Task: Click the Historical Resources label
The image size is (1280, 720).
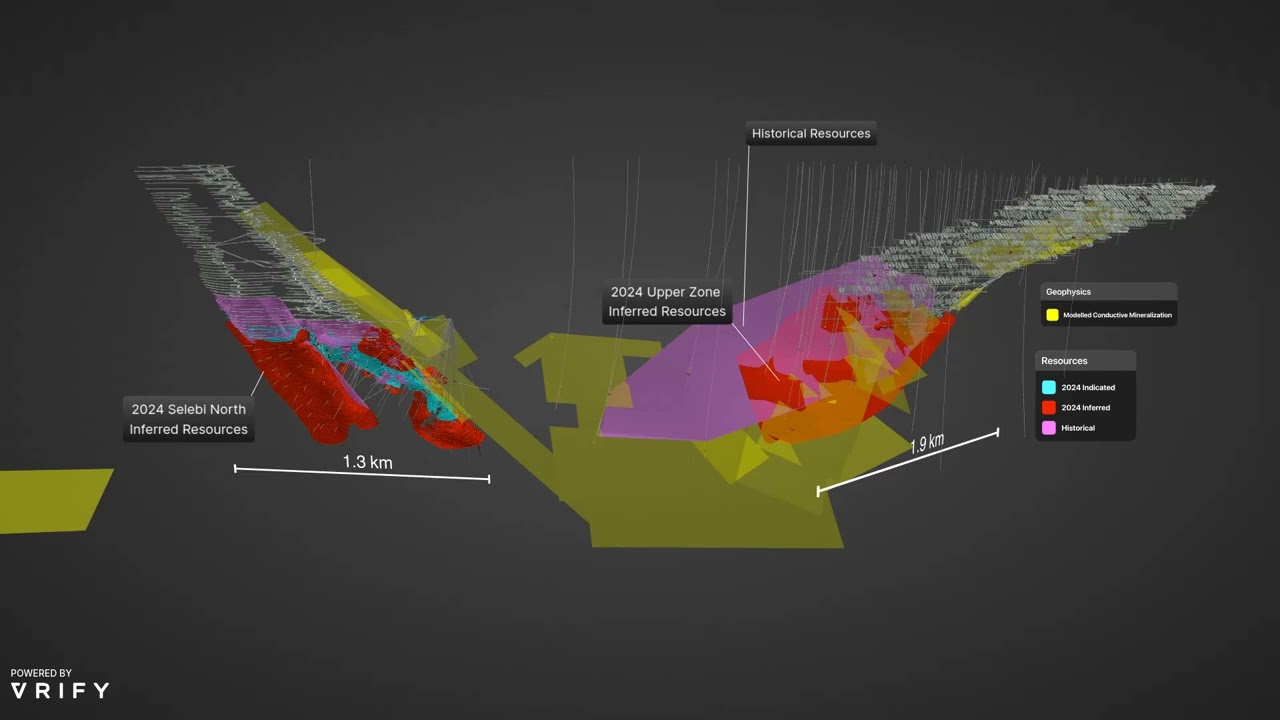Action: click(x=811, y=133)
